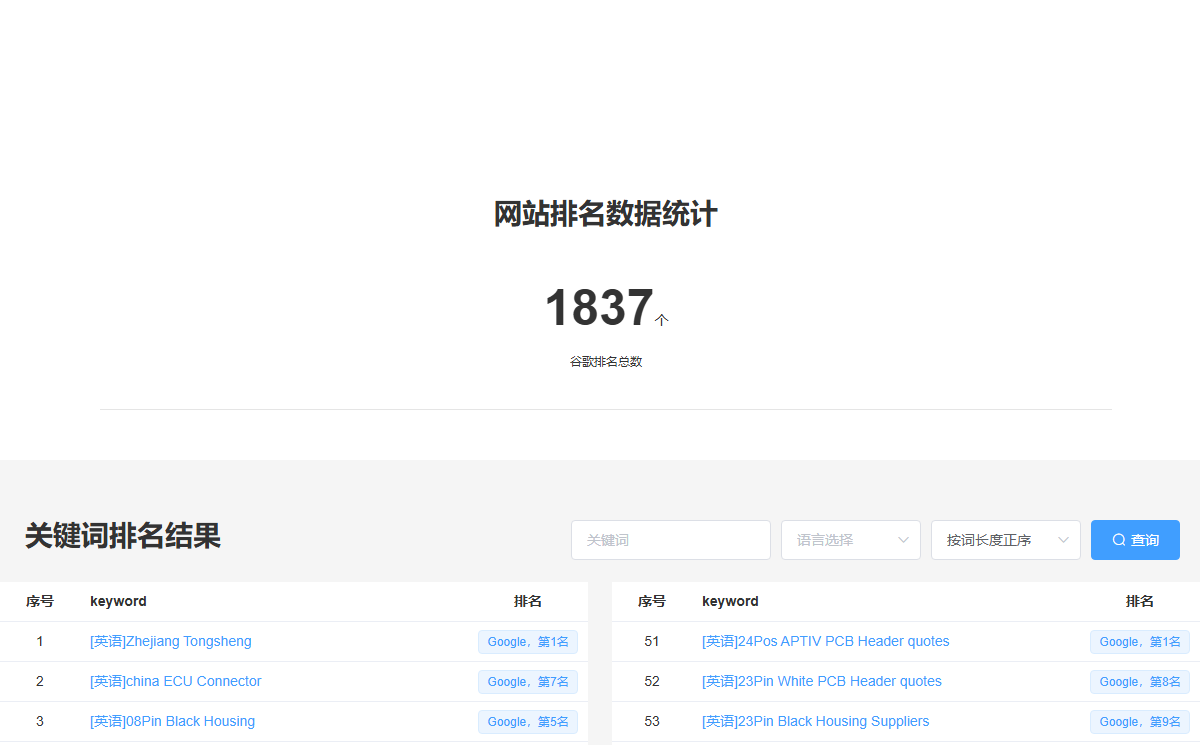
Task: Open 24Pos APTIV PCB Header quotes link
Action: tap(826, 641)
